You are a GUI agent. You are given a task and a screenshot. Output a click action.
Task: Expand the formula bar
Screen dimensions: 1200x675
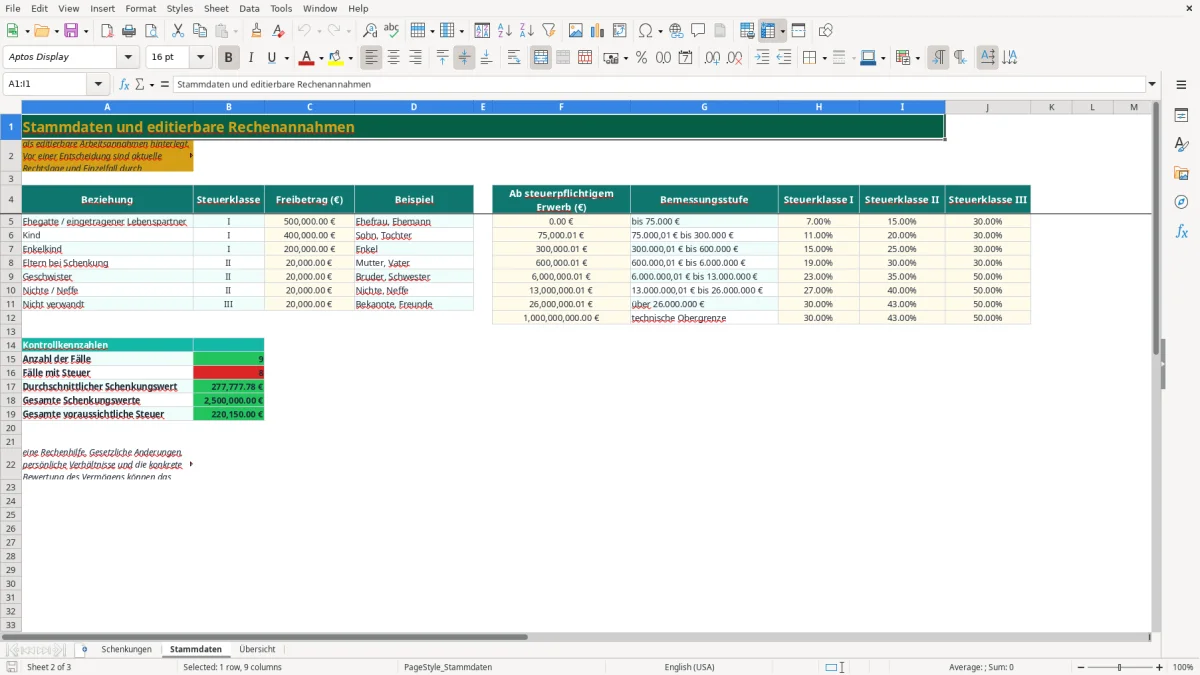[x=1152, y=84]
